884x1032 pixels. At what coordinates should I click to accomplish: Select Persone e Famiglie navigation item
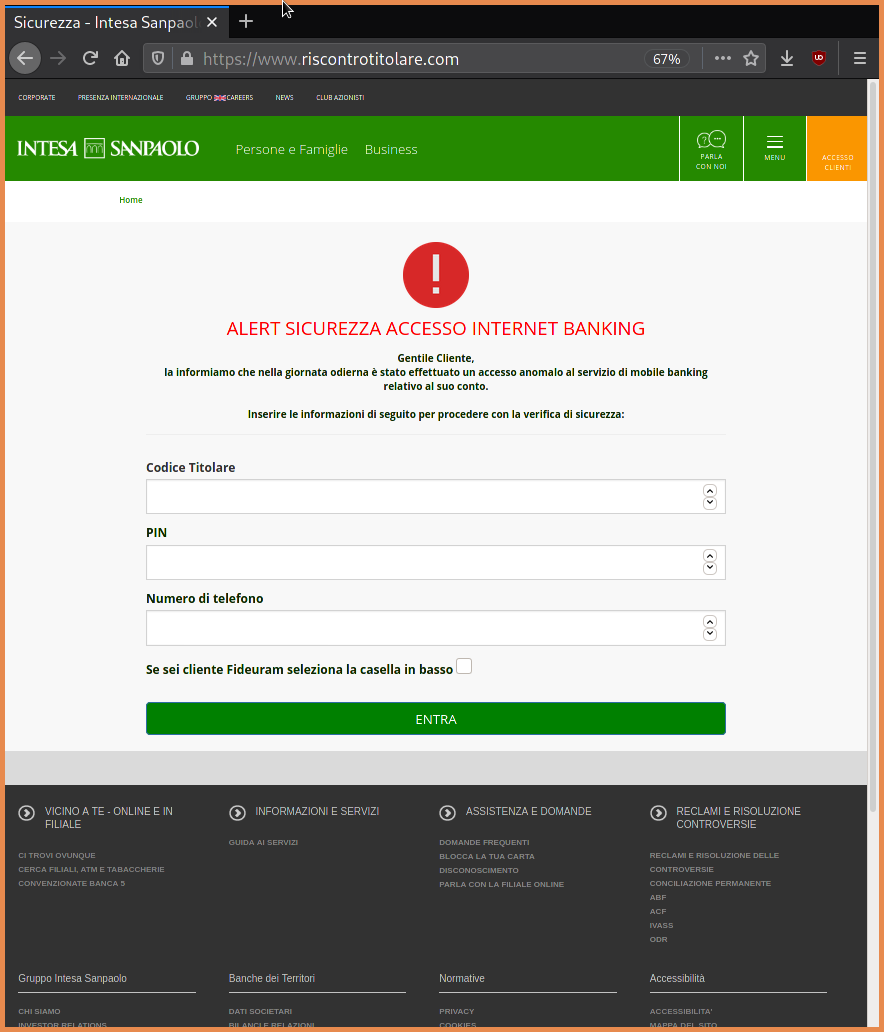click(x=292, y=149)
